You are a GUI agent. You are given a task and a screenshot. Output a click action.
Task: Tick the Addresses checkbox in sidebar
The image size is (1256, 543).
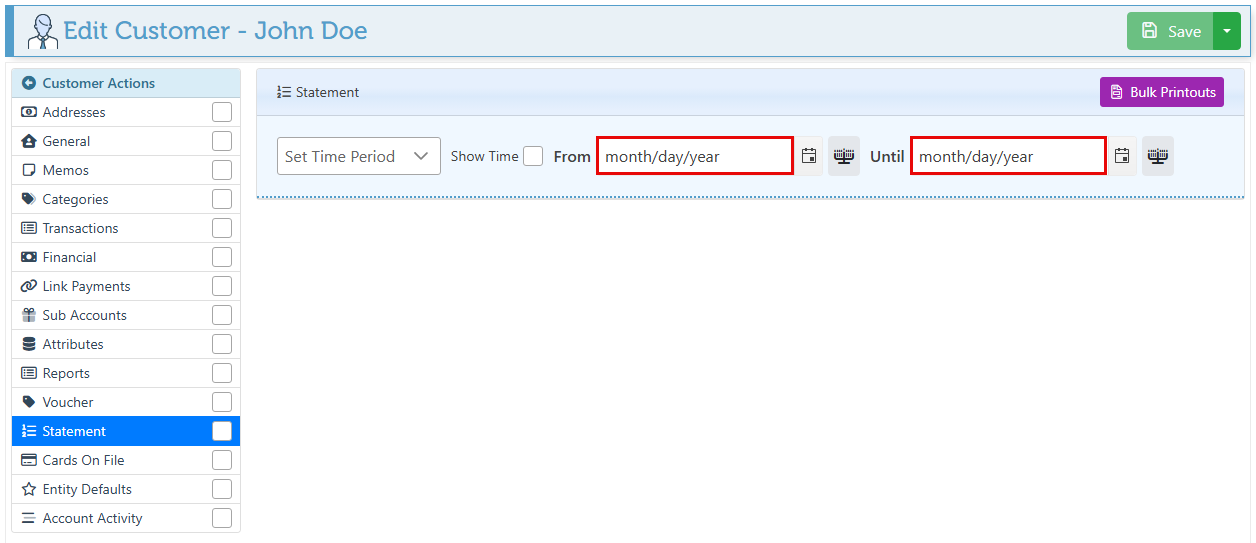(x=221, y=112)
